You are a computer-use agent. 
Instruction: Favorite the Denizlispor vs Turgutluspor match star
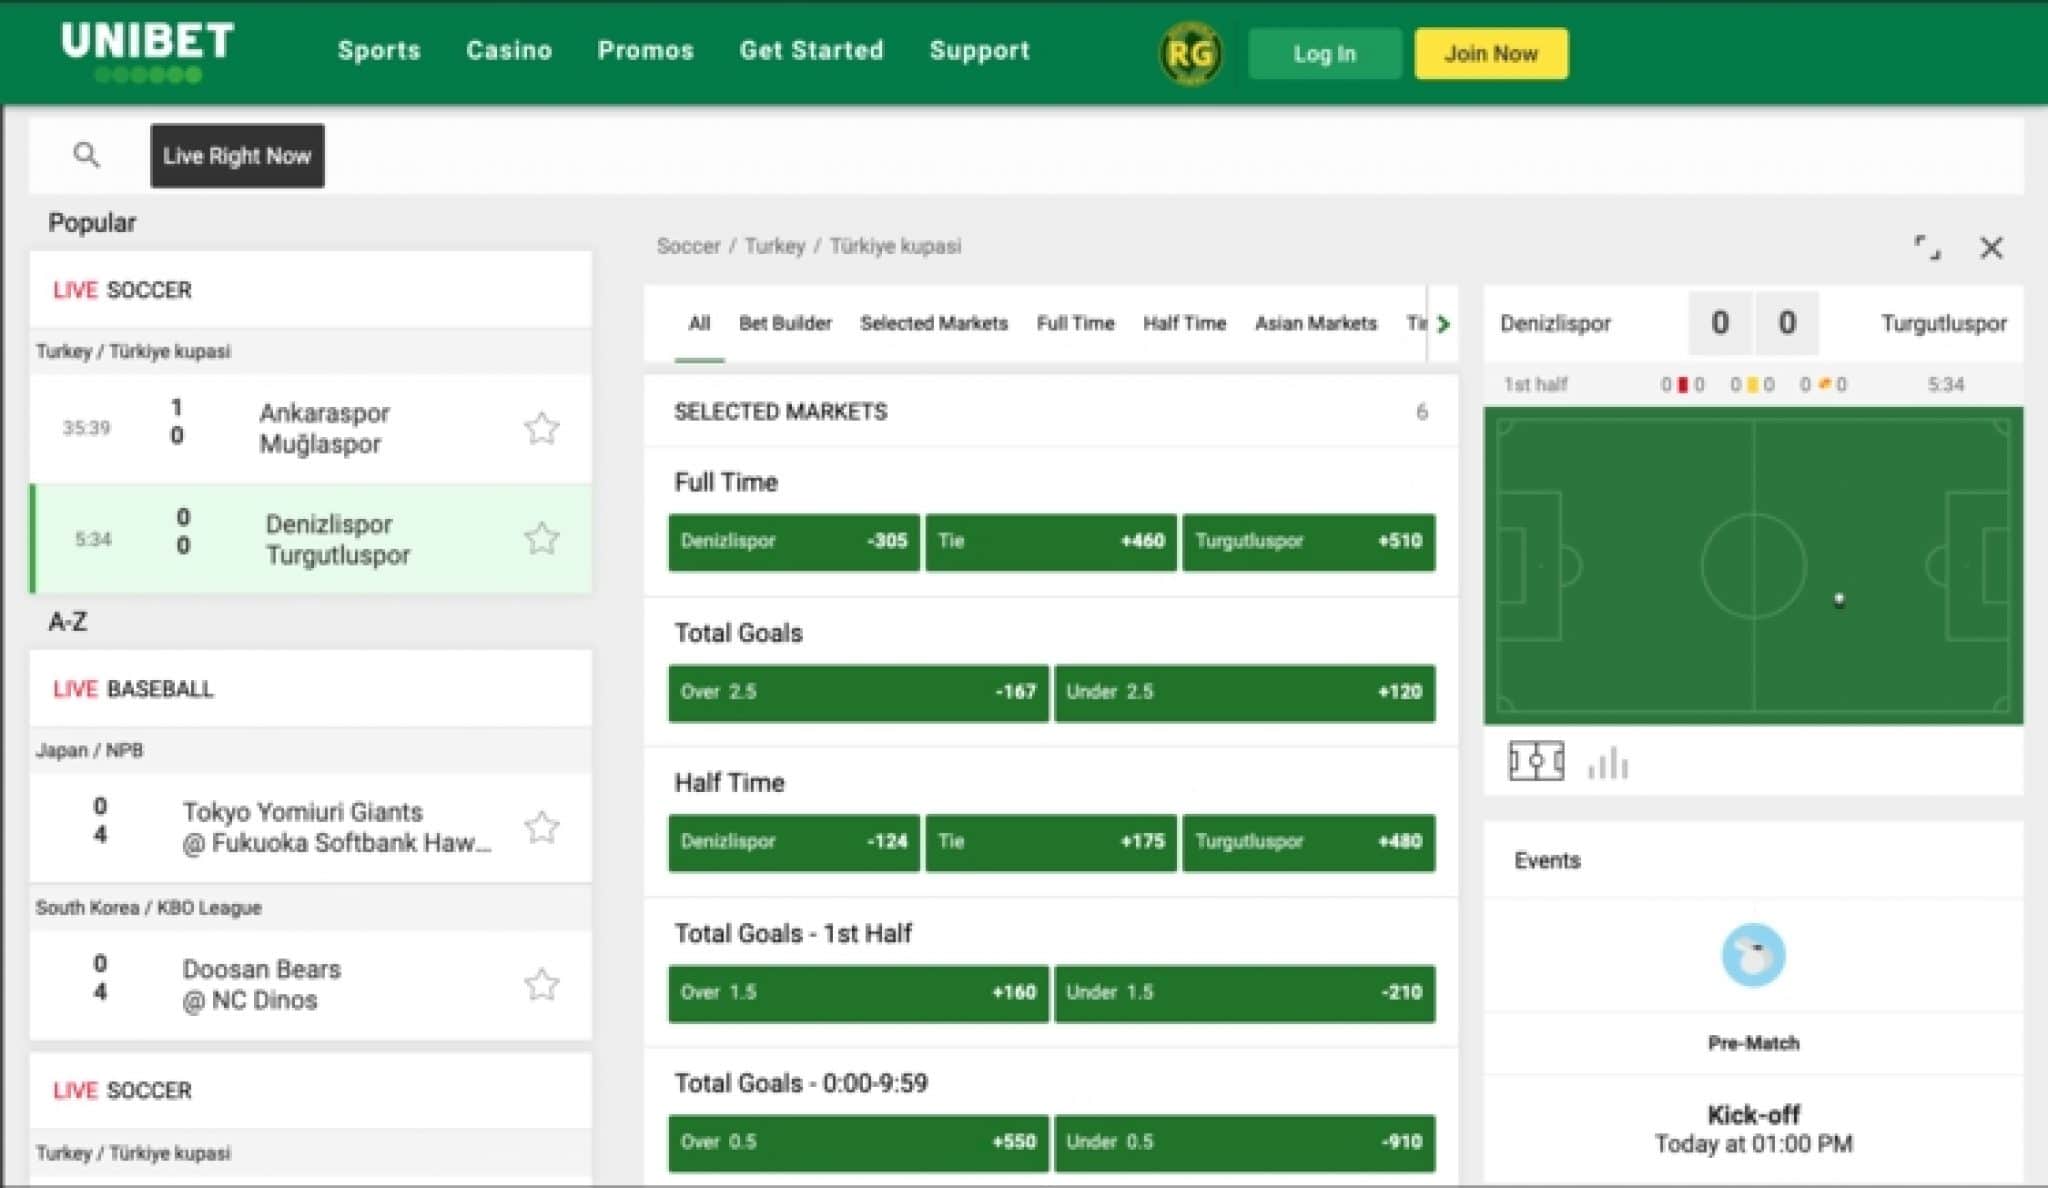[x=541, y=539]
